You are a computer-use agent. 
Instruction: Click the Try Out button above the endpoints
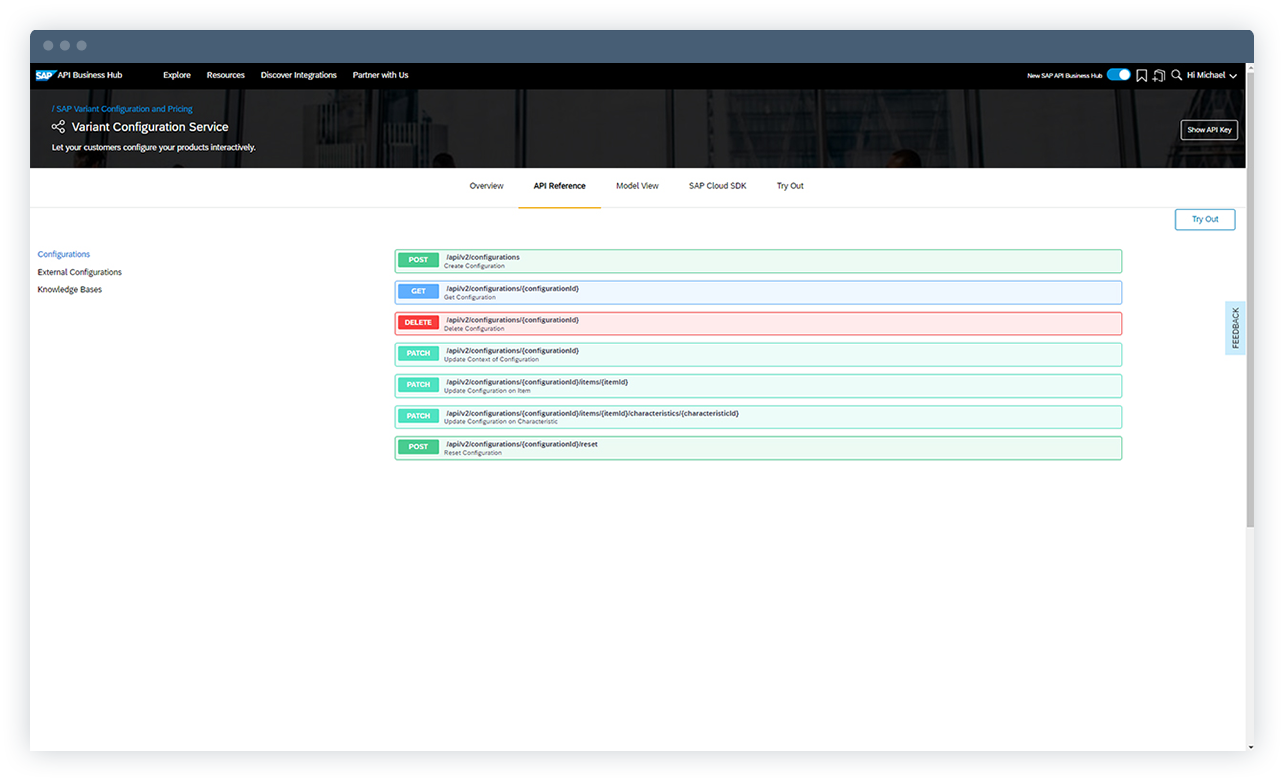[1205, 219]
